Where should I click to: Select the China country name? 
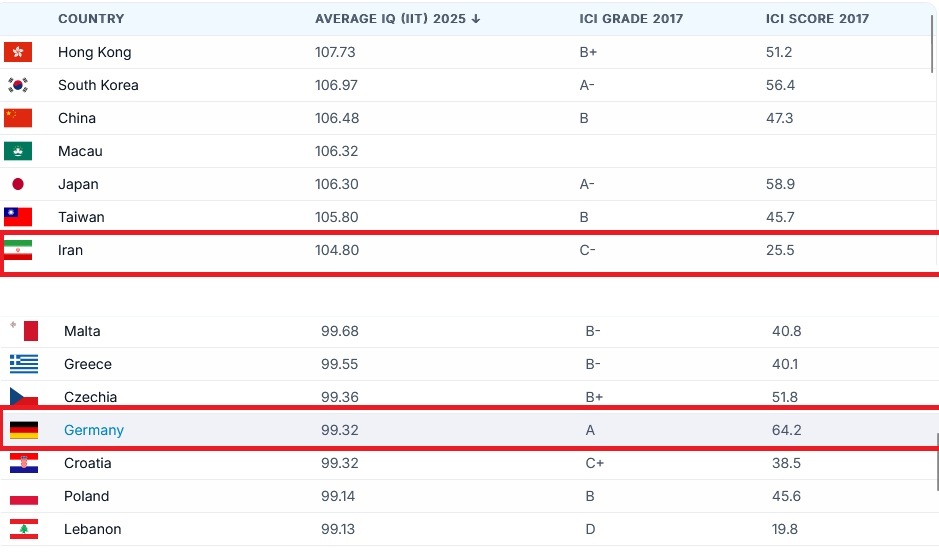point(77,118)
